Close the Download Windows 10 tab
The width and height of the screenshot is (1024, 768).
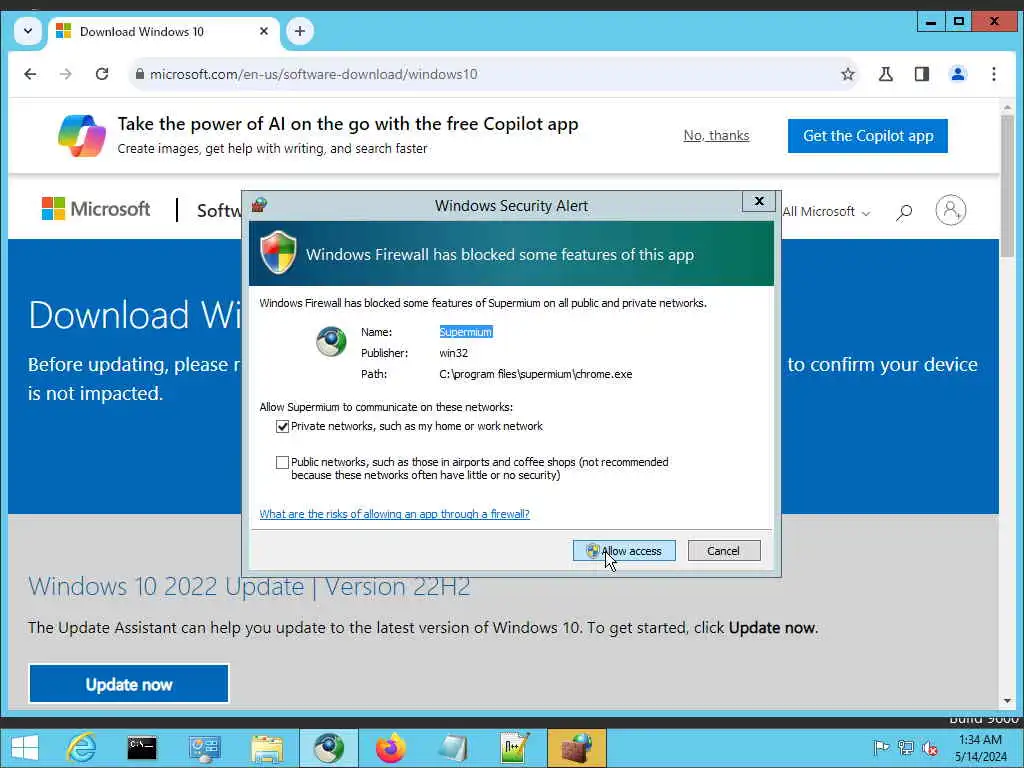(x=264, y=31)
